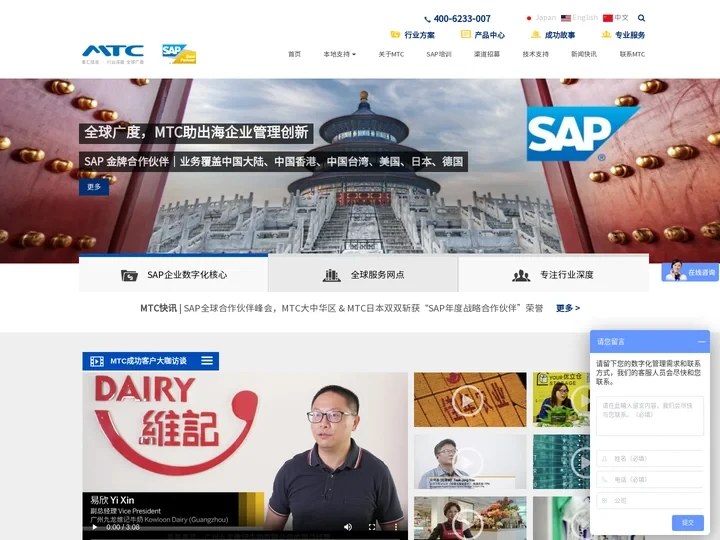Open 成功故事 link
This screenshot has height=540, width=720.
tap(560, 35)
